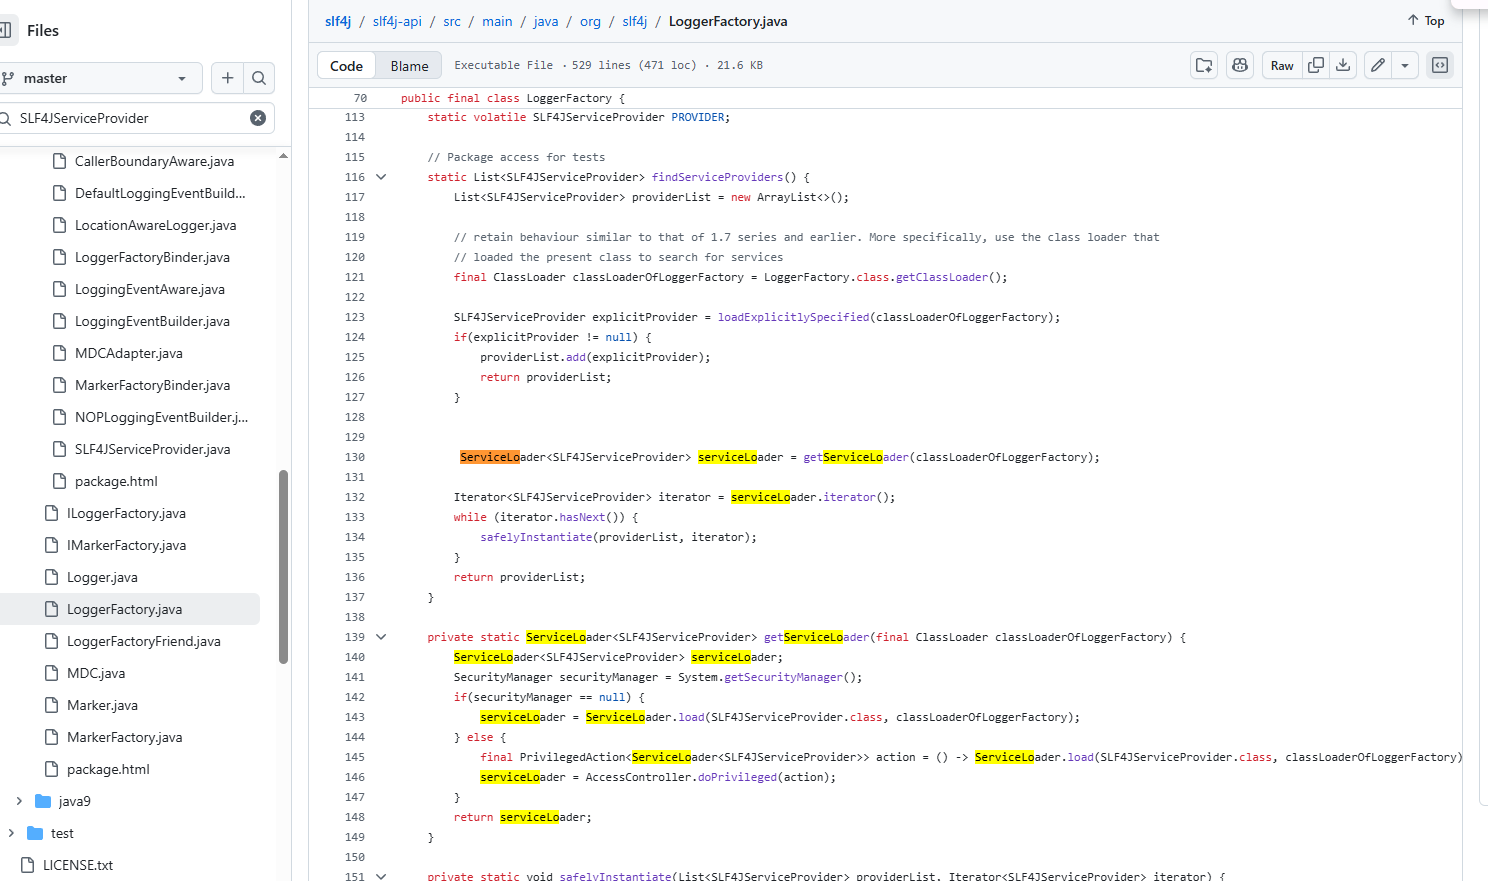Screen dimensions: 1488x881
Task: Copy raw file contents icon
Action: (x=1316, y=65)
